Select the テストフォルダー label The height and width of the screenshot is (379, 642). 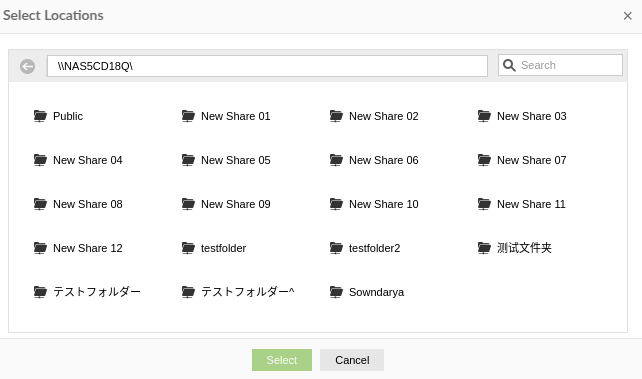click(x=97, y=292)
